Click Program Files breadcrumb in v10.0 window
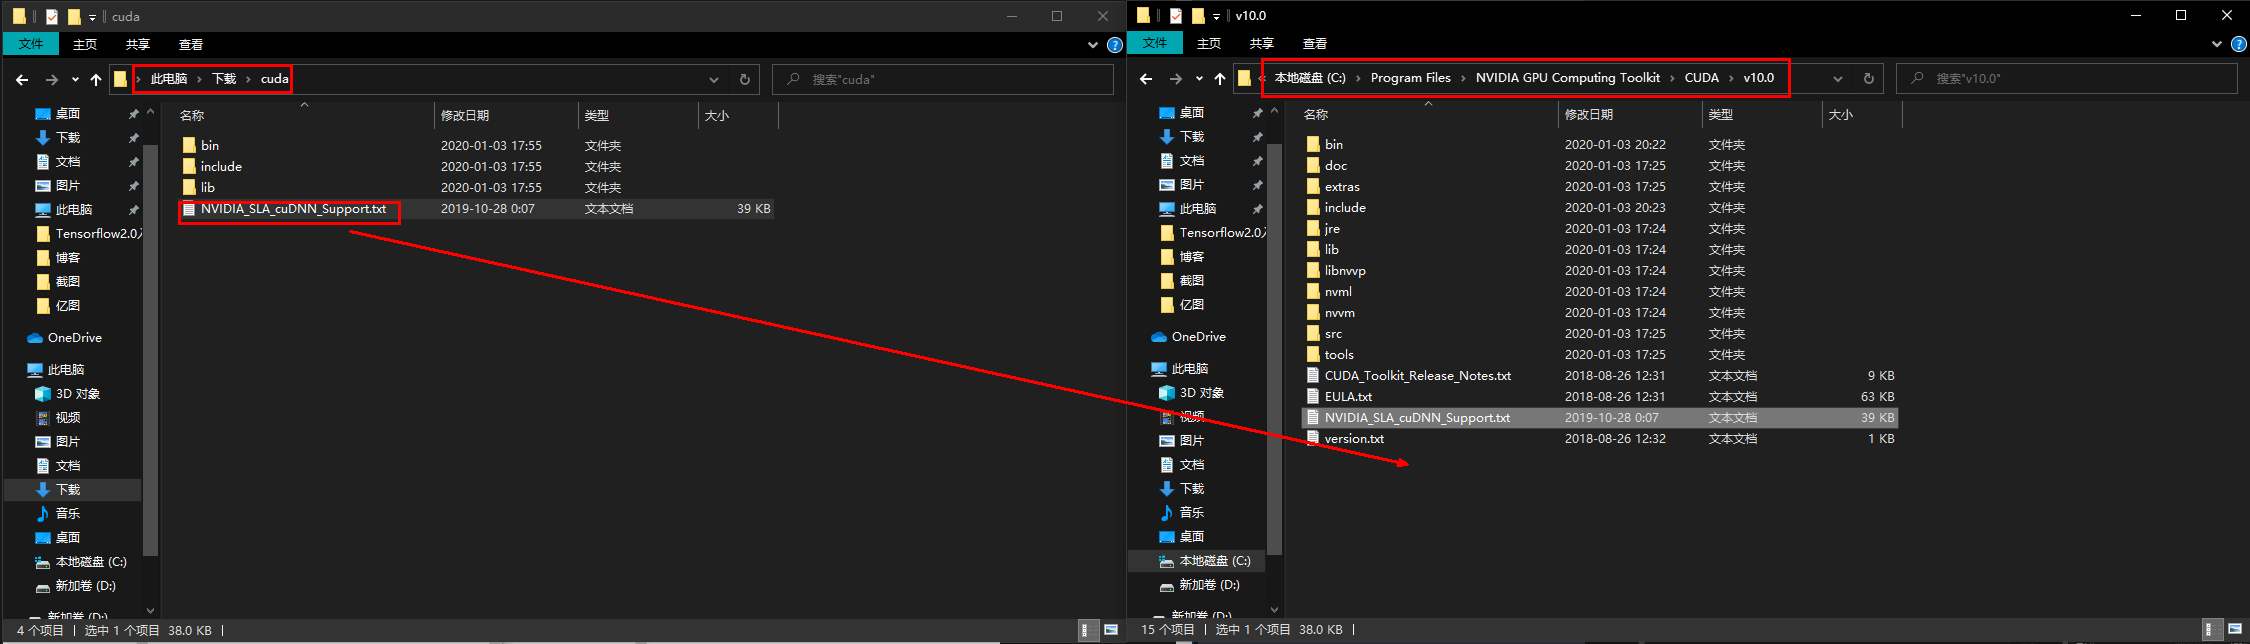This screenshot has width=2250, height=644. pos(1410,78)
